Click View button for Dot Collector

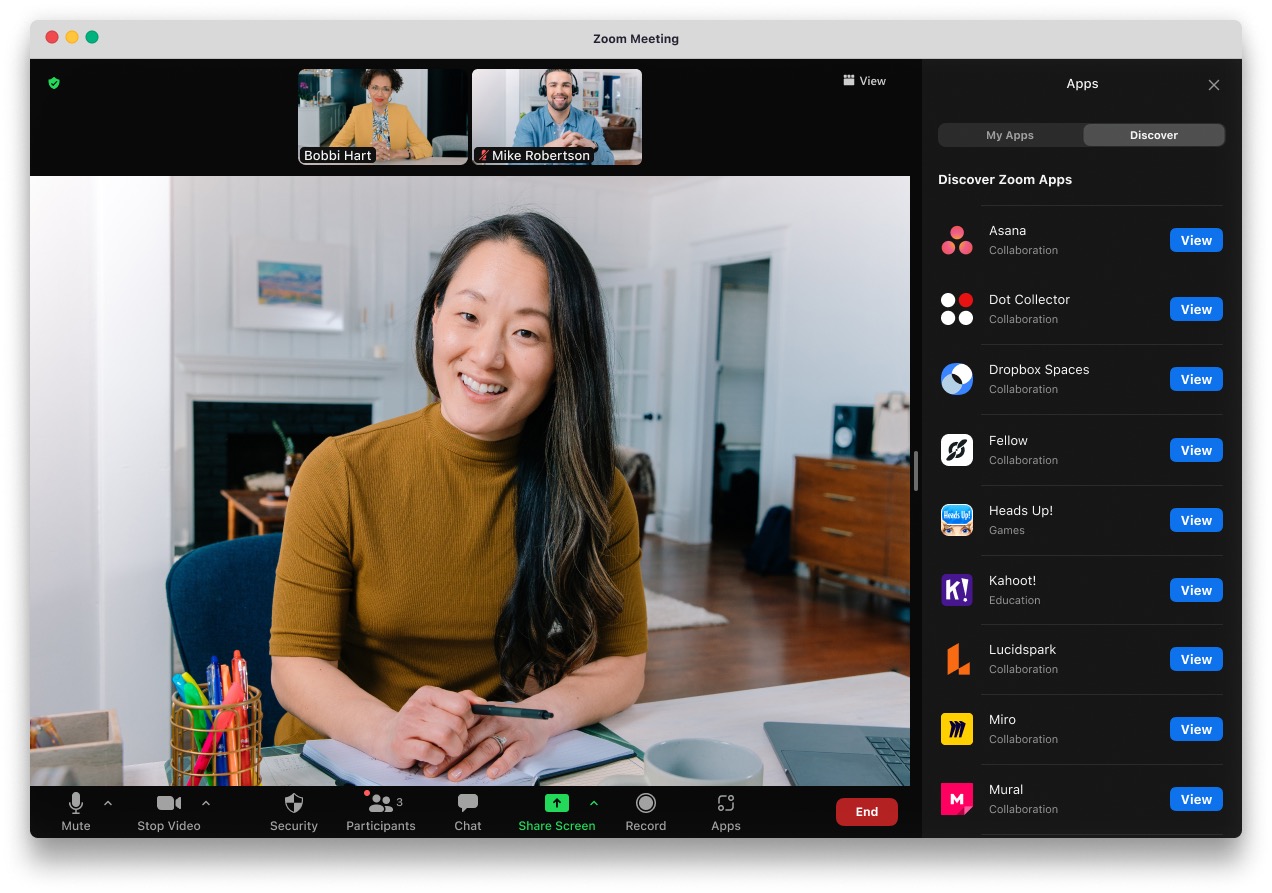[x=1196, y=309]
